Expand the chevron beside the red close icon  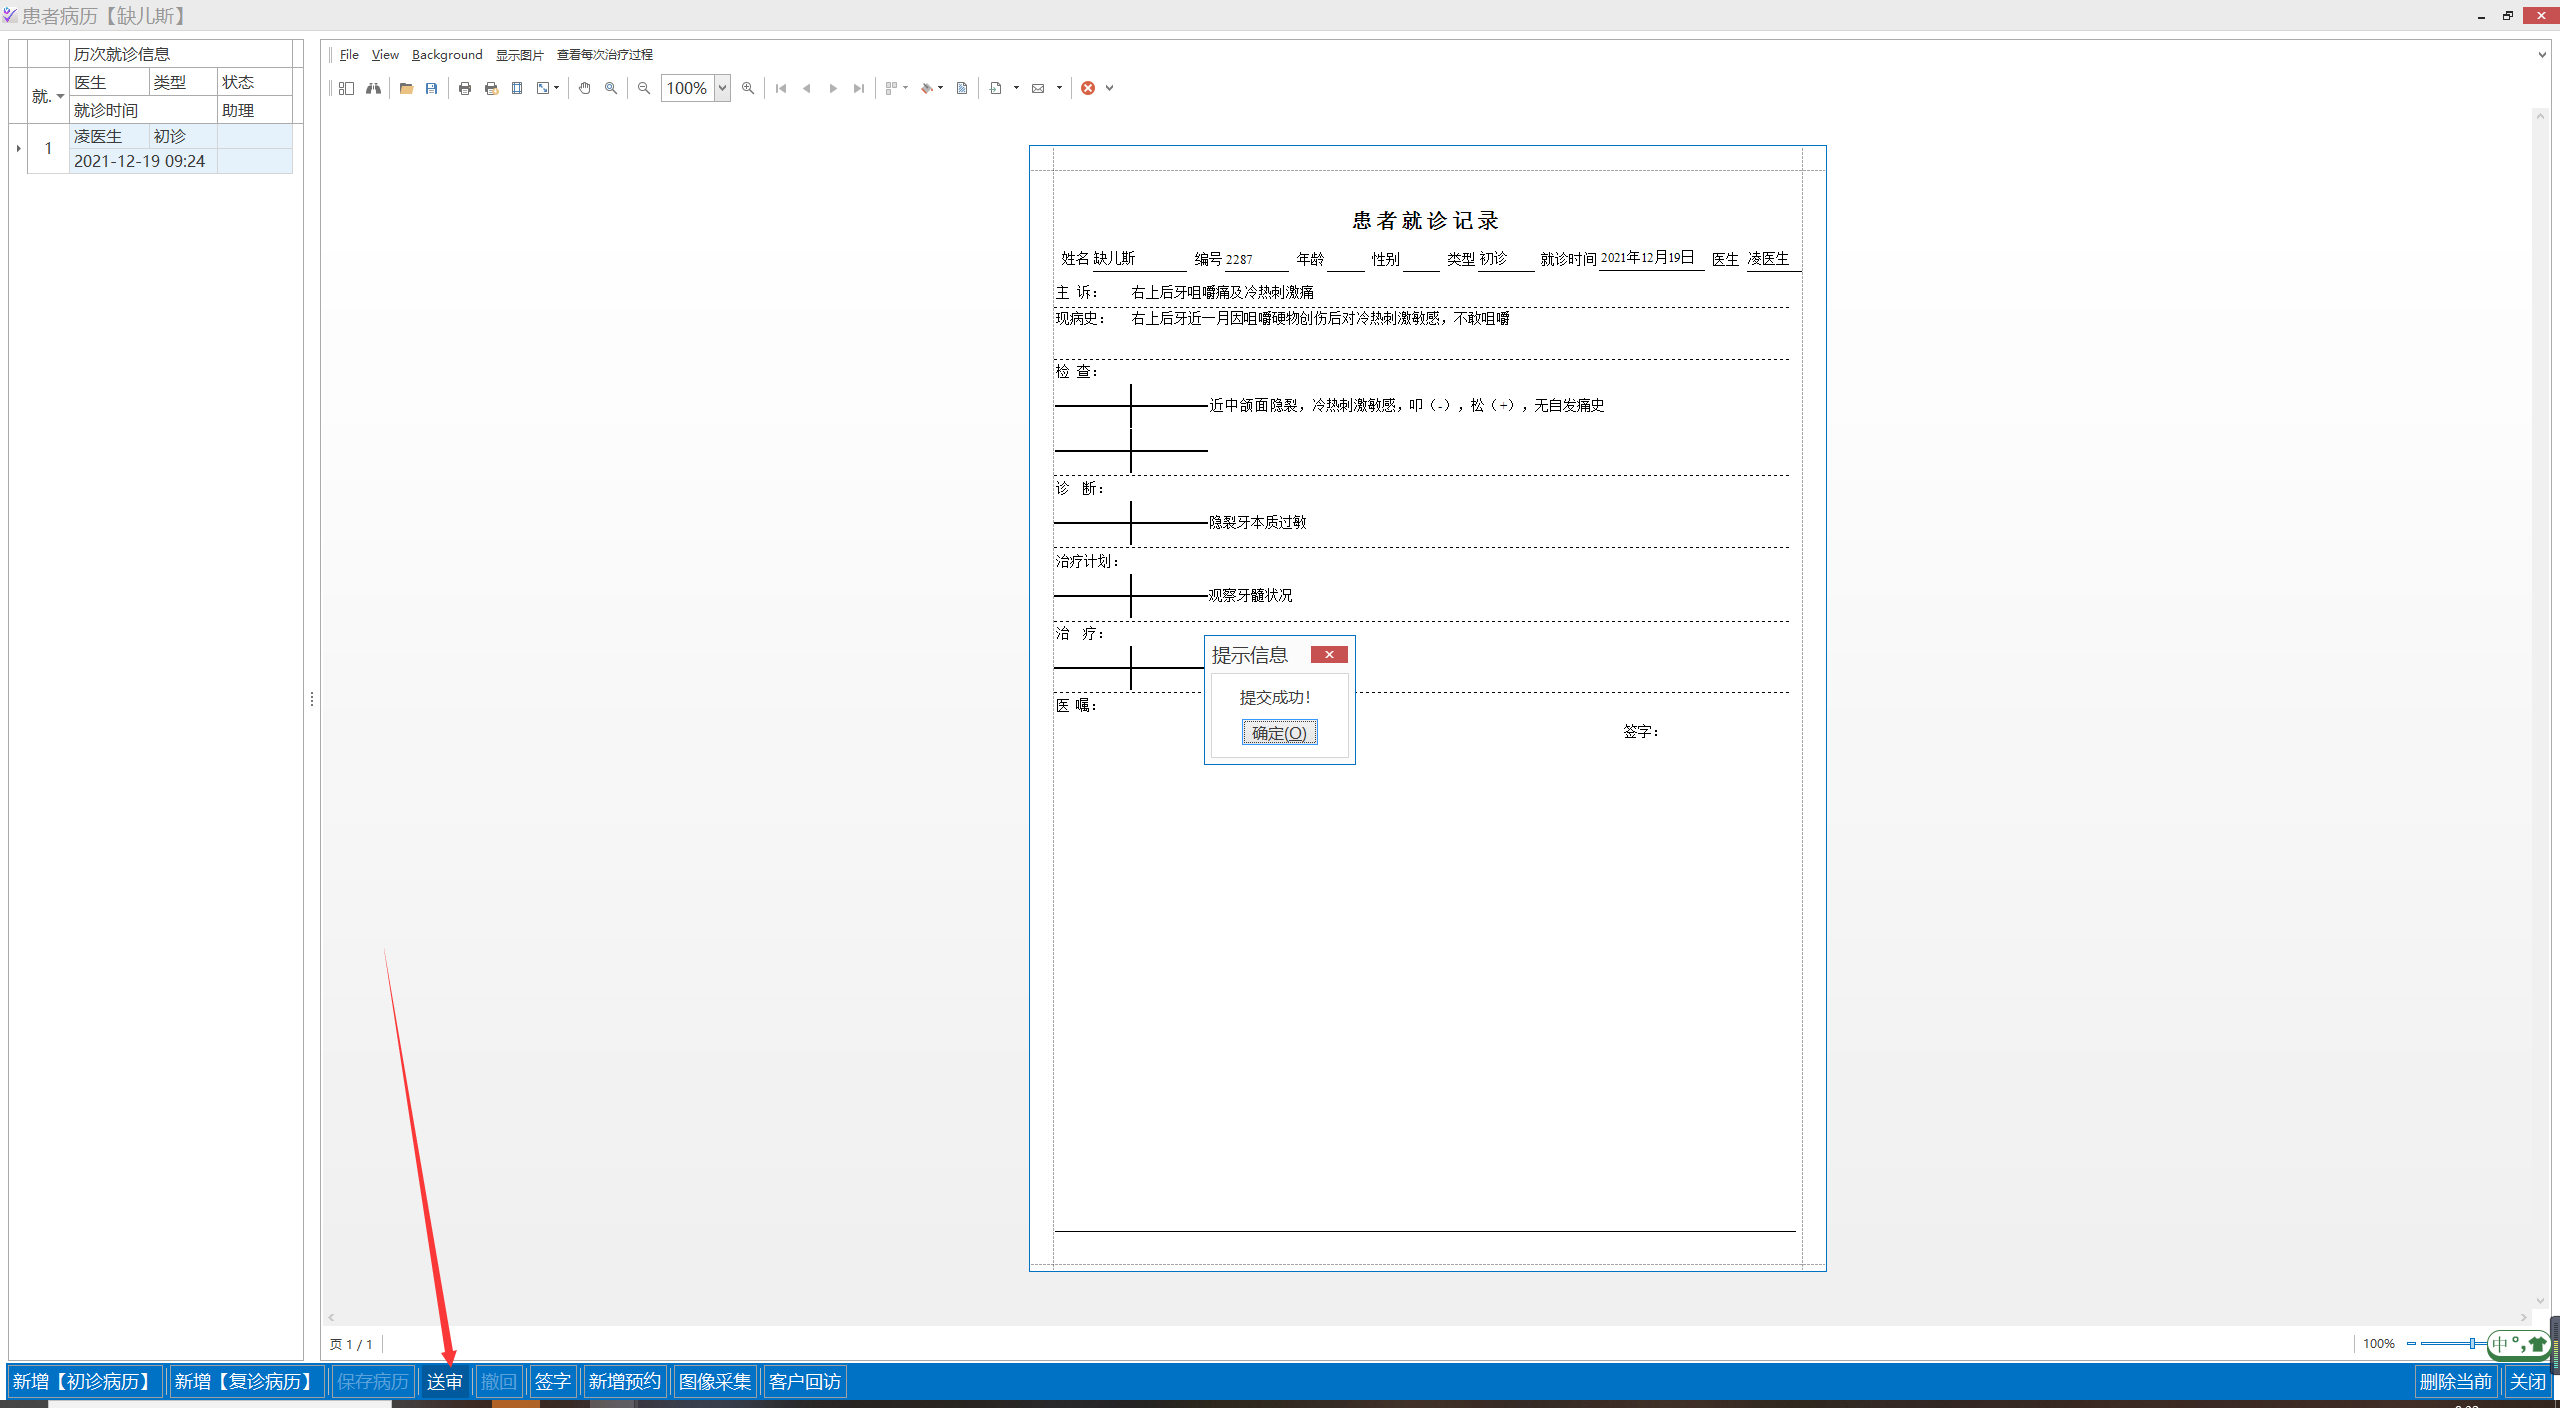point(1109,88)
